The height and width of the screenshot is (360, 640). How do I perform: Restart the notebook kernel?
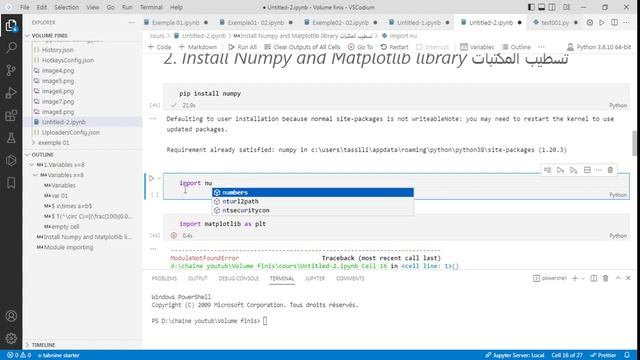(x=394, y=47)
